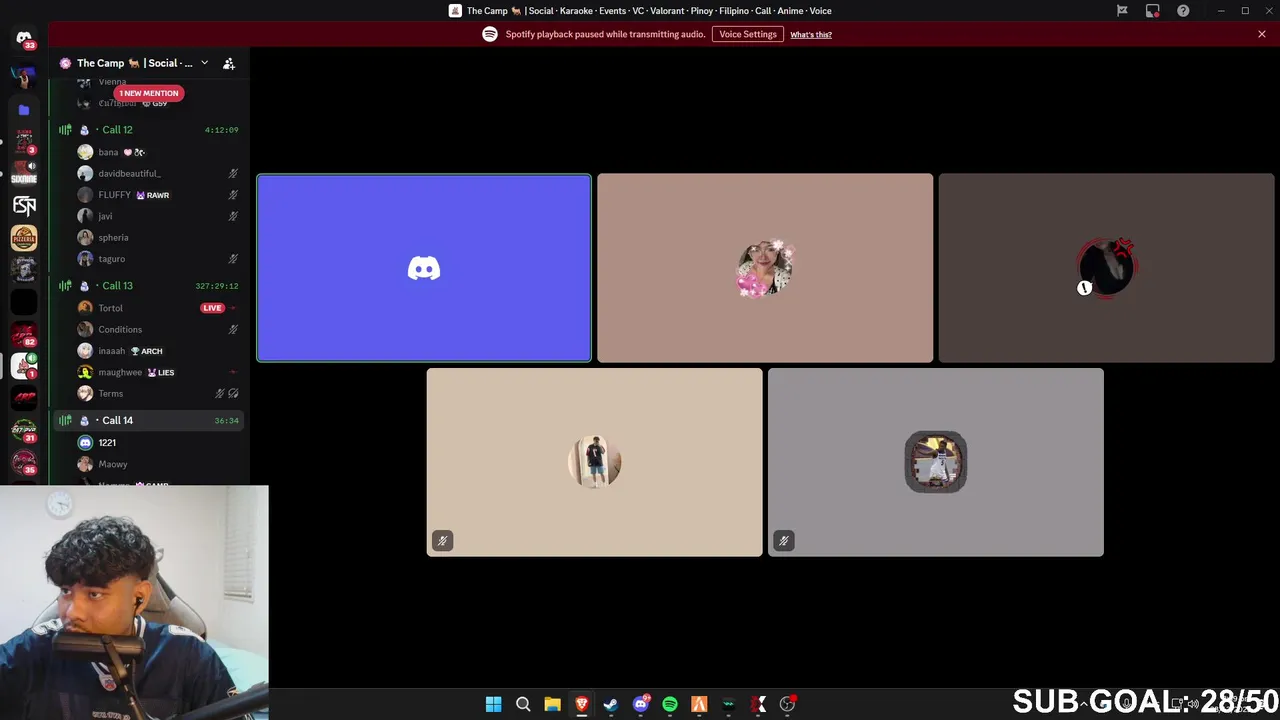The width and height of the screenshot is (1280, 720).
Task: Select the blue Discord-logo video tile
Action: click(424, 268)
